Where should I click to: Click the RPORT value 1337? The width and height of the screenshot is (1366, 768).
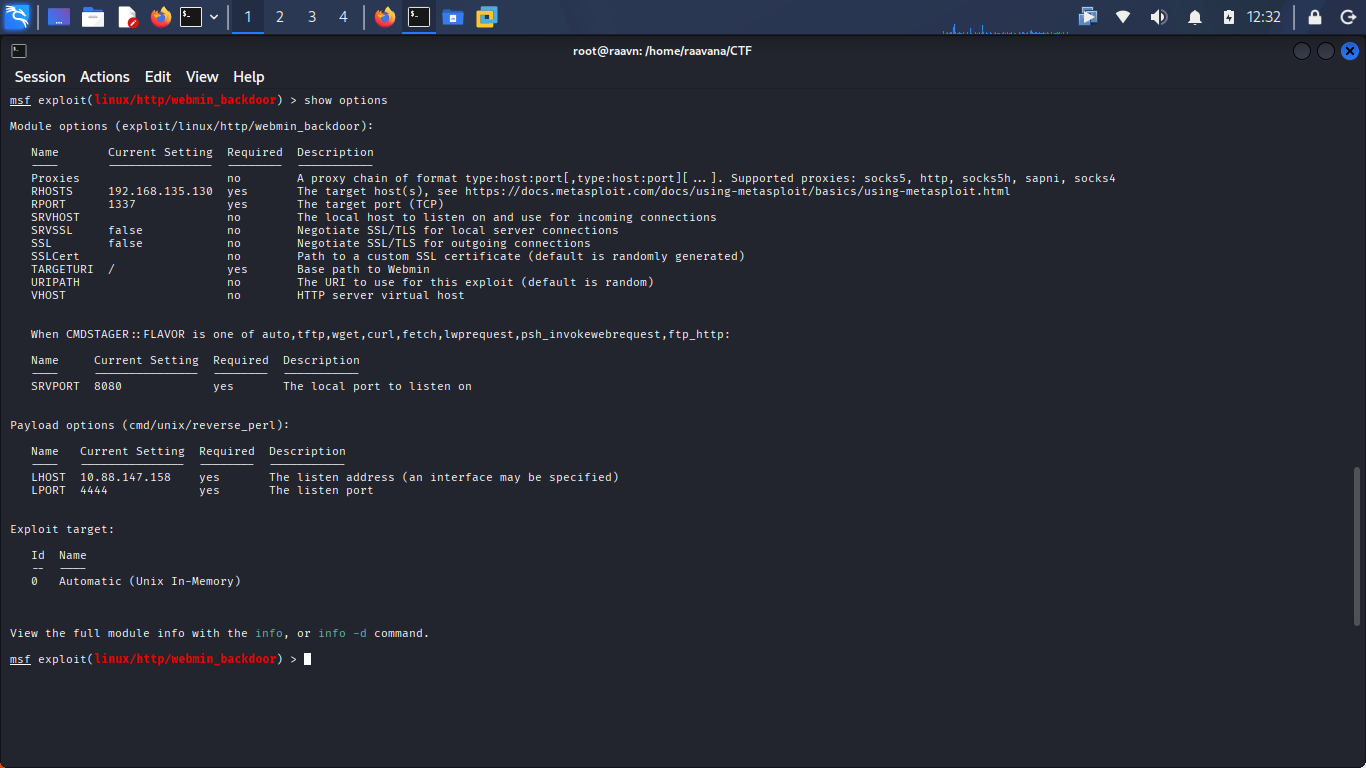point(122,204)
